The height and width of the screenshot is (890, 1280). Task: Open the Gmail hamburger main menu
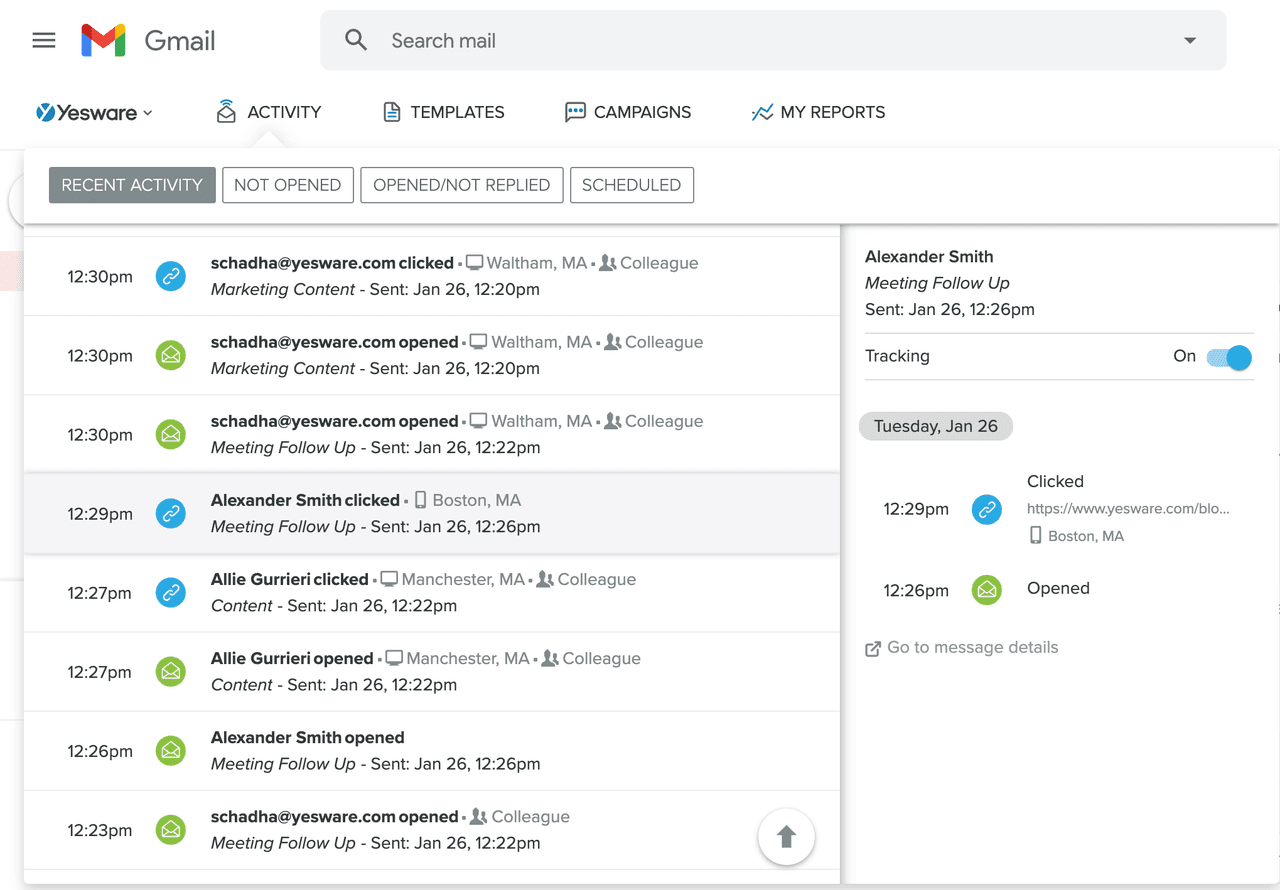pos(44,41)
